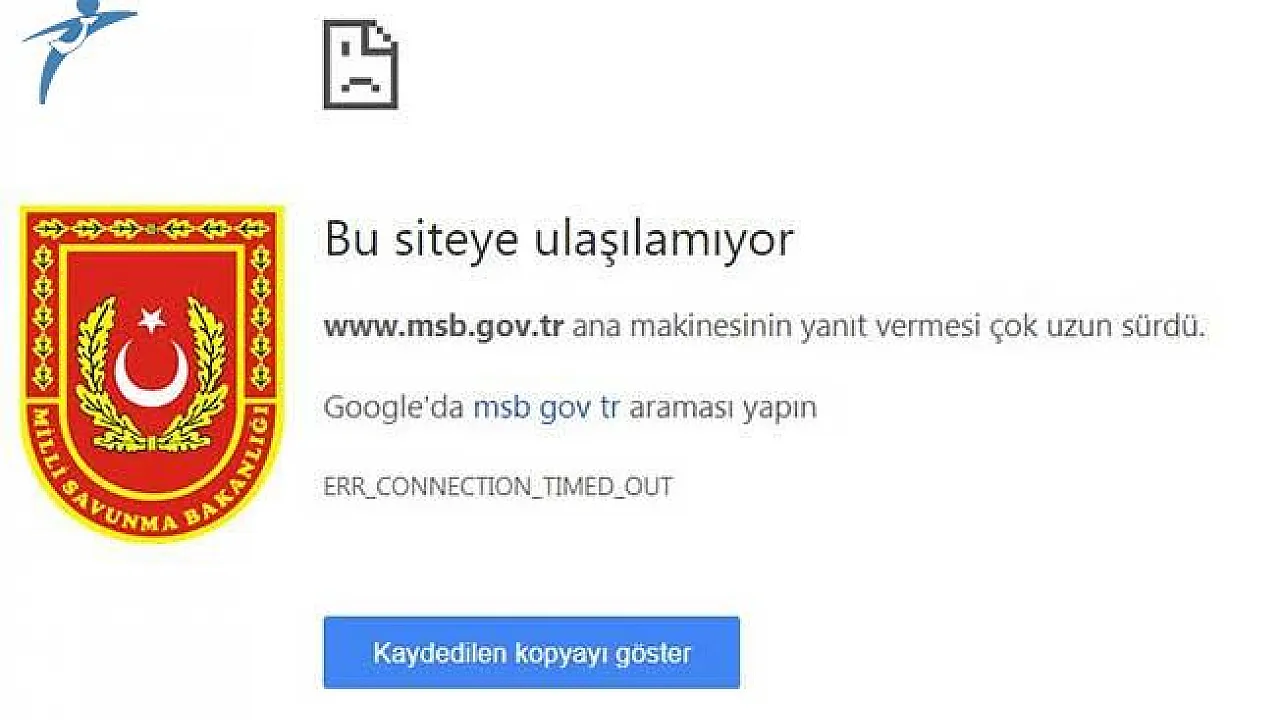1280x720 pixels.
Task: Click the emblem's top yellow ornamental border
Action: (x=152, y=228)
